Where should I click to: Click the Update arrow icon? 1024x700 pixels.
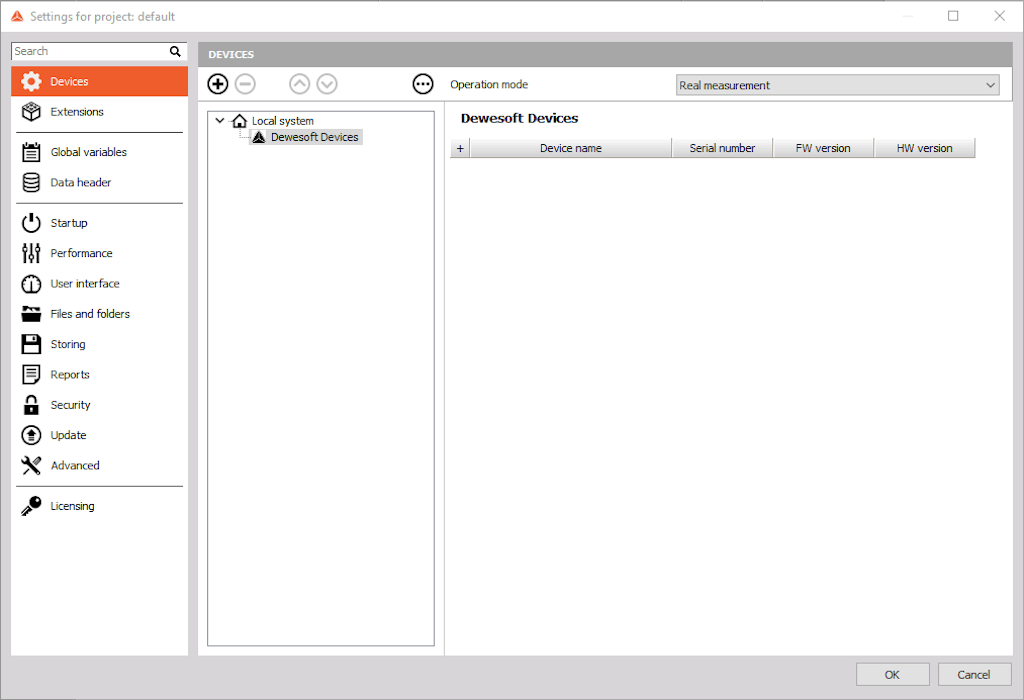click(x=31, y=435)
